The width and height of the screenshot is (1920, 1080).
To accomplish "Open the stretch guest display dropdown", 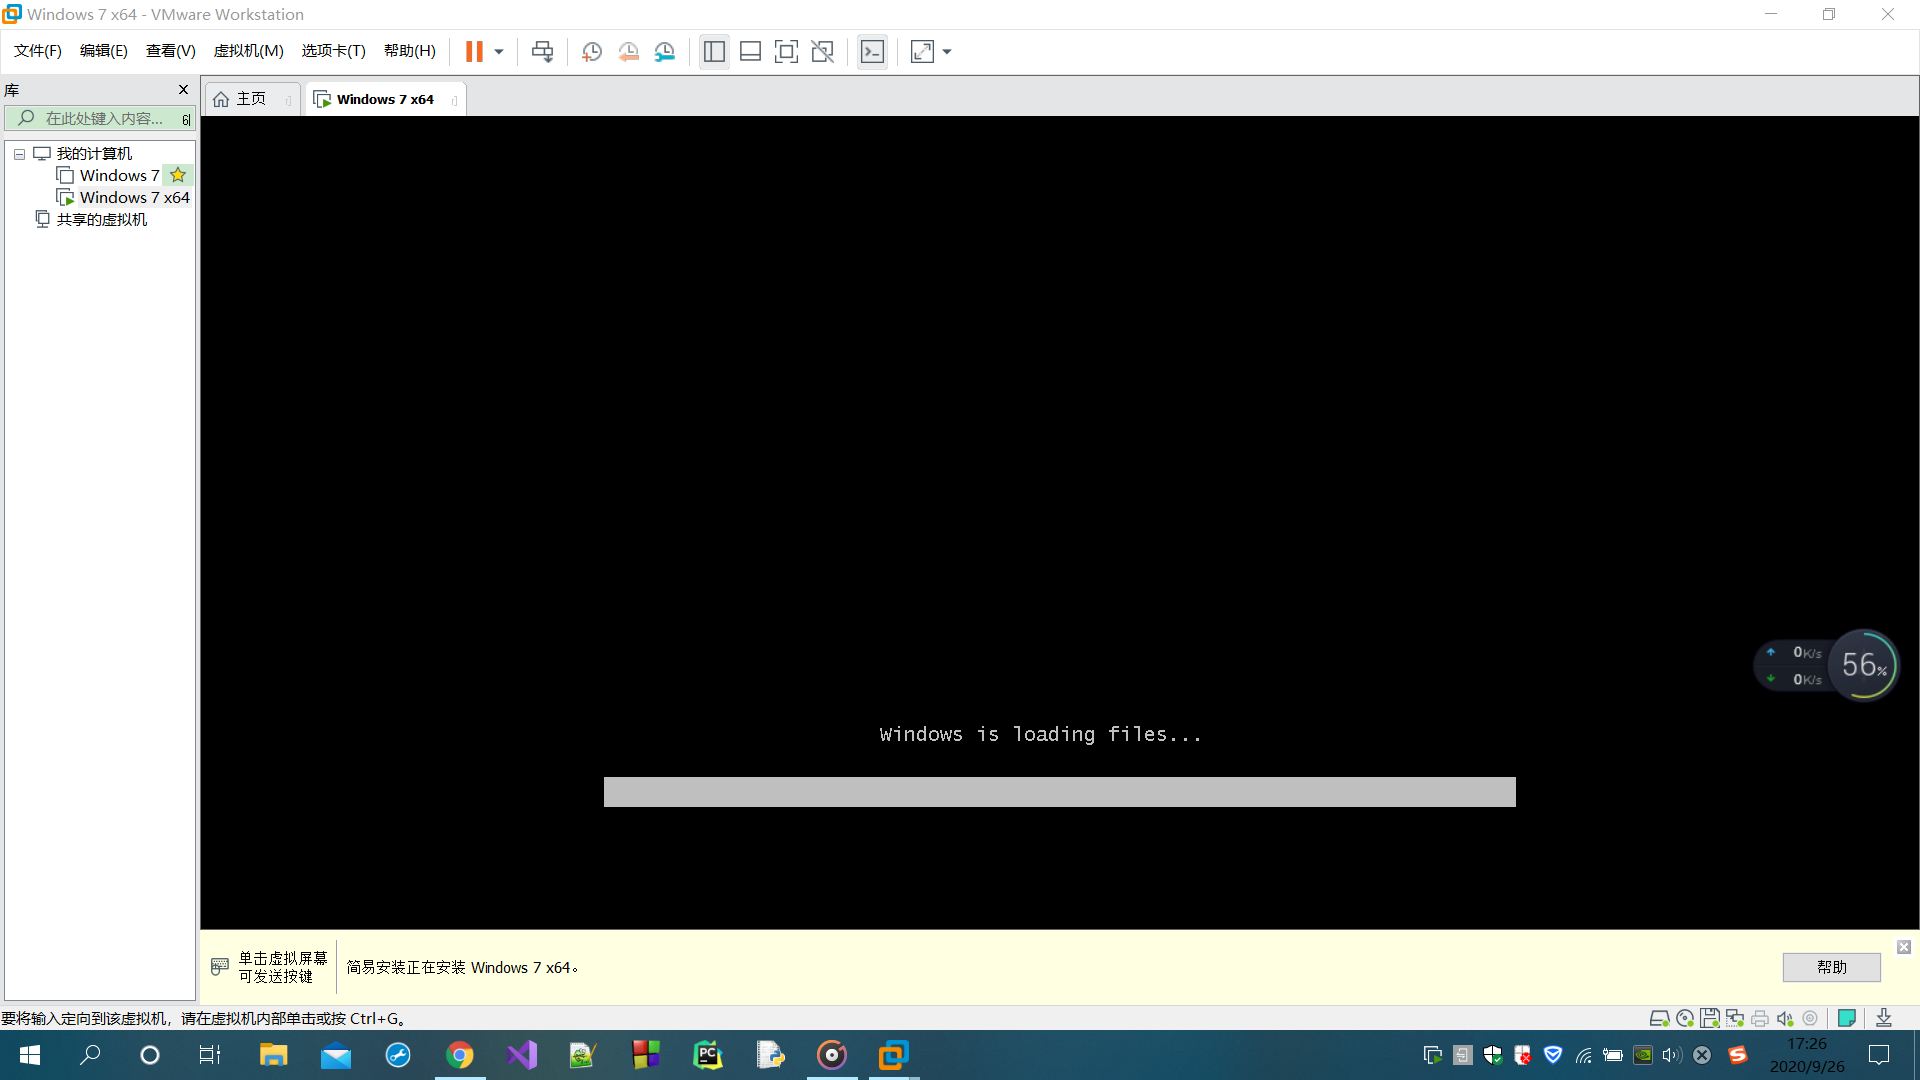I will point(947,52).
